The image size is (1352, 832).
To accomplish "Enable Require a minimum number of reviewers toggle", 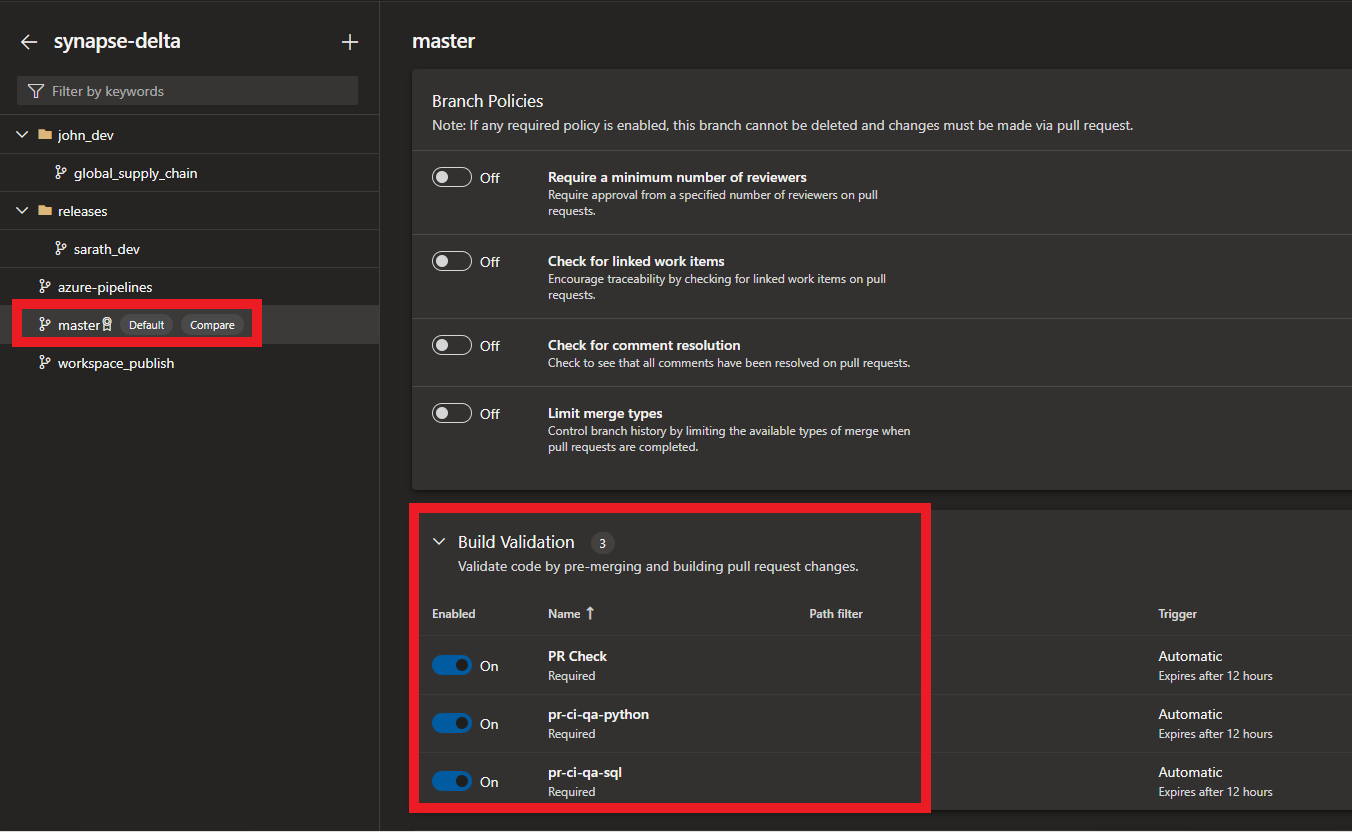I will coord(452,177).
